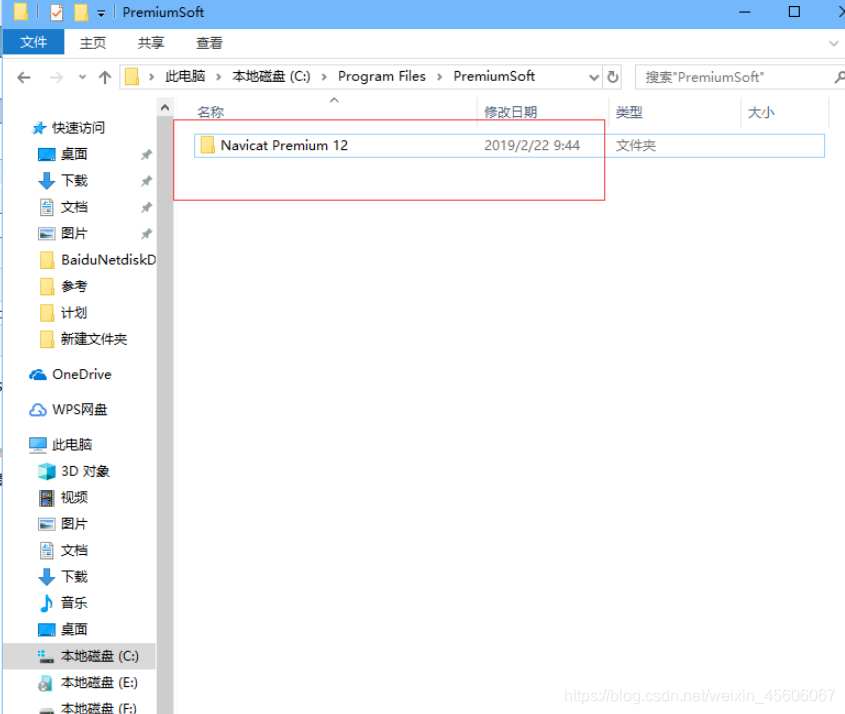Click the pin icon next to 下载
845x714 pixels.
(146, 181)
